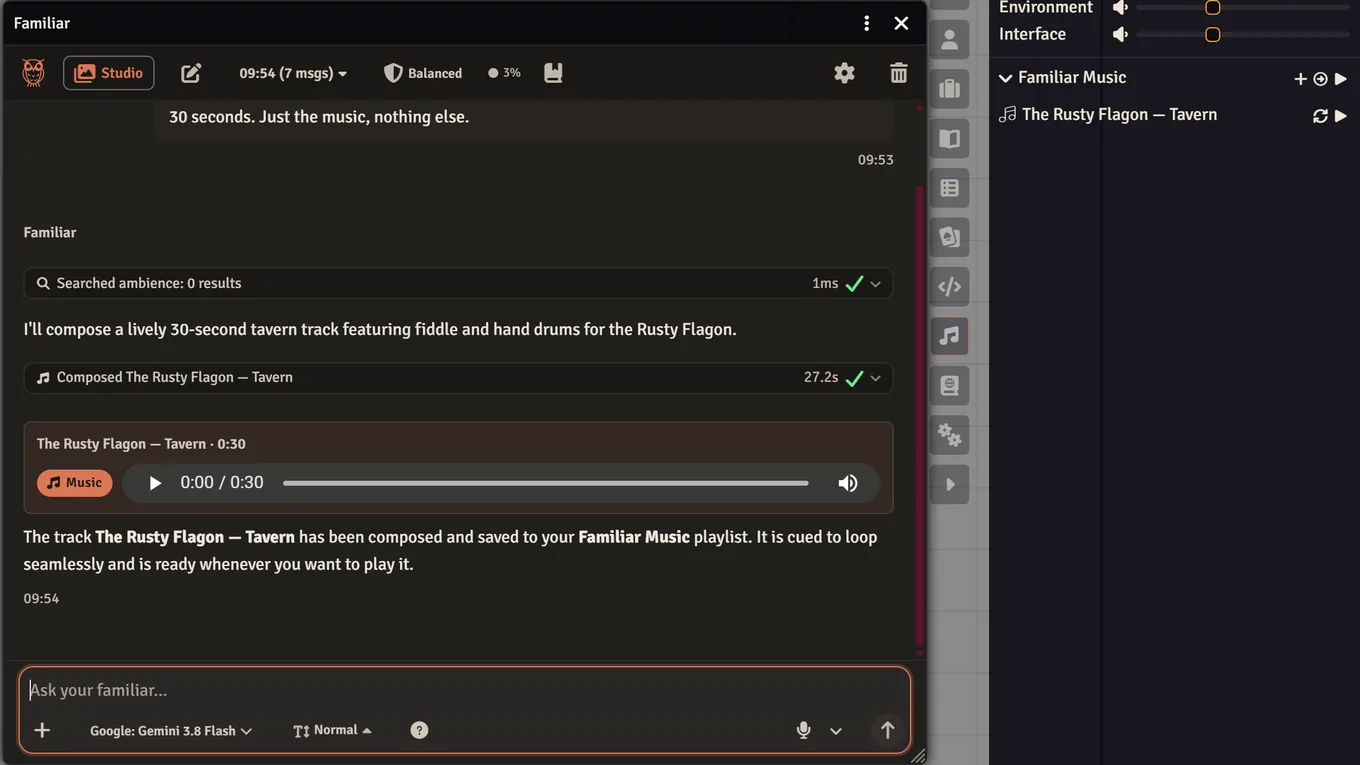Screen dimensions: 1360x765
Task: Play the audio in chat player
Action: [155, 483]
